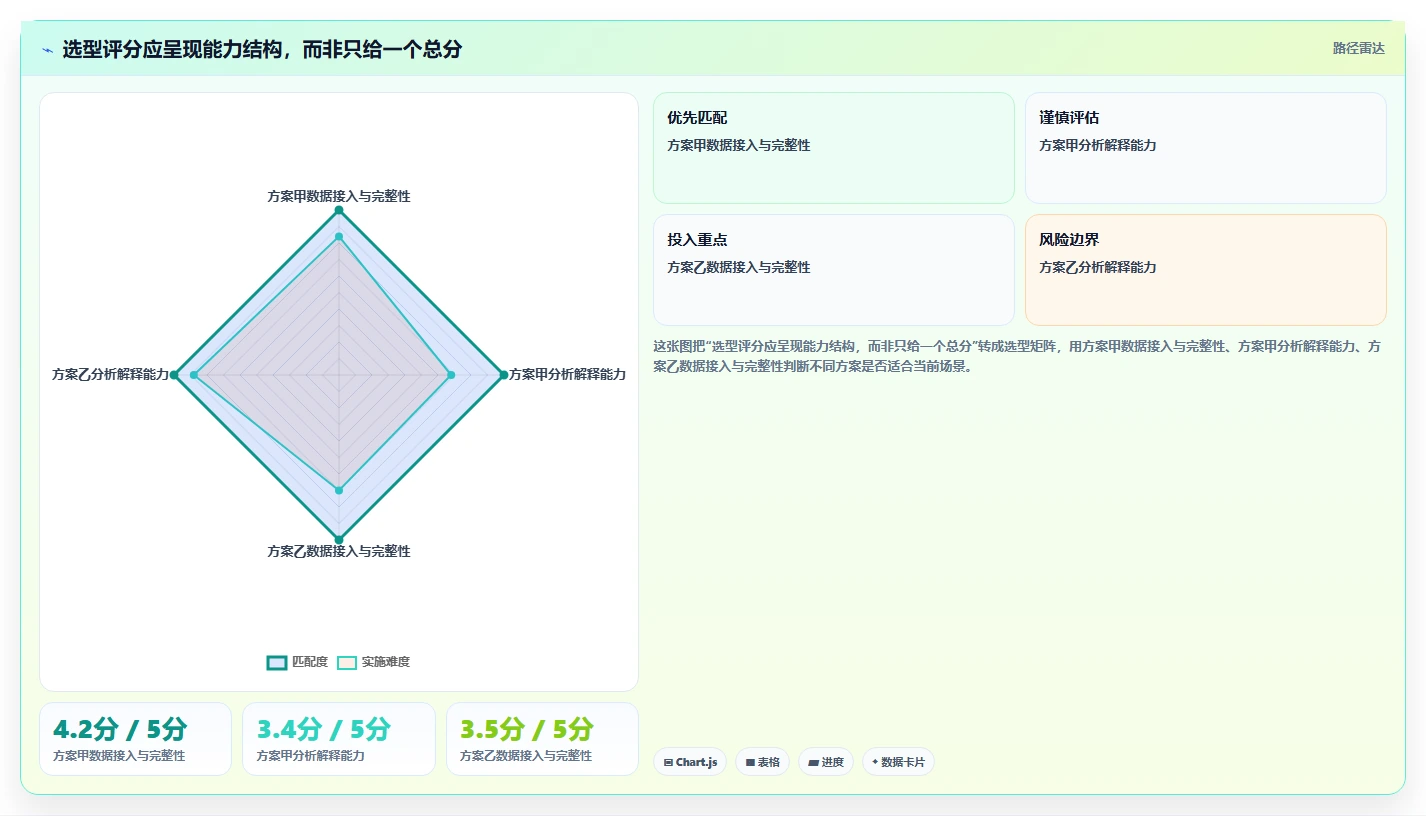Image resolution: width=1426 pixels, height=816 pixels.
Task: Click the 3.5分 / 5分 score card
Action: 542,739
